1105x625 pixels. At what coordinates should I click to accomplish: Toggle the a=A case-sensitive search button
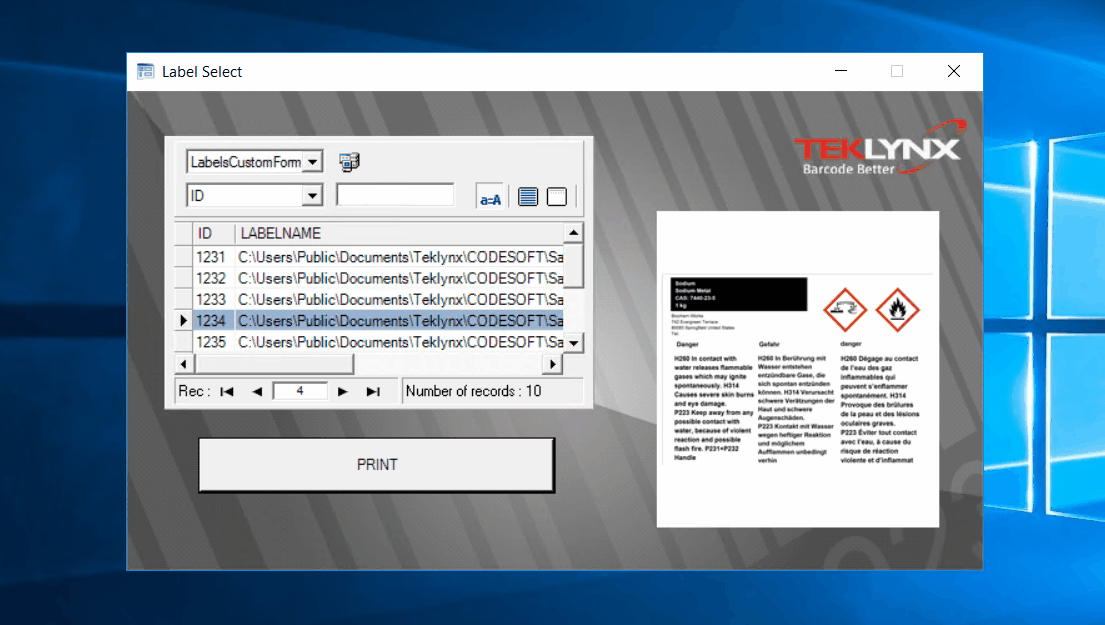pos(490,197)
